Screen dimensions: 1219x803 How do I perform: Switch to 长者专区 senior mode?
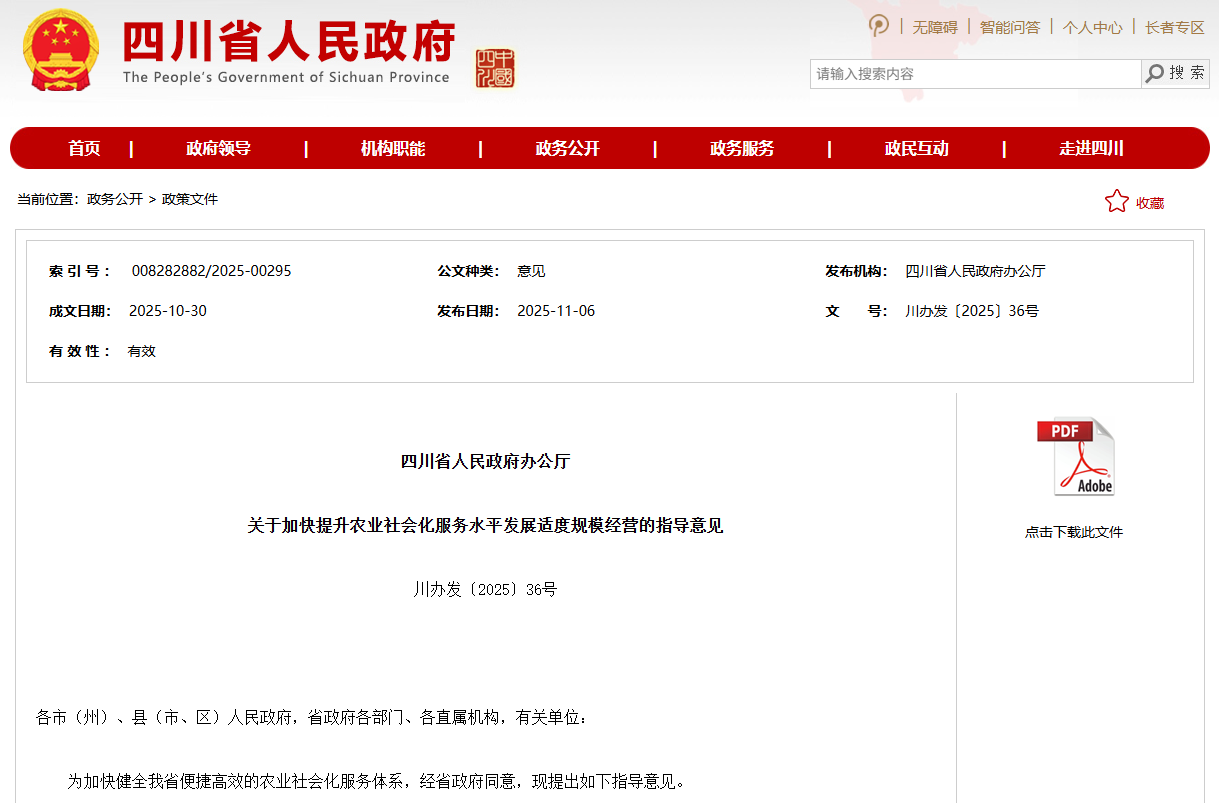coord(1174,27)
